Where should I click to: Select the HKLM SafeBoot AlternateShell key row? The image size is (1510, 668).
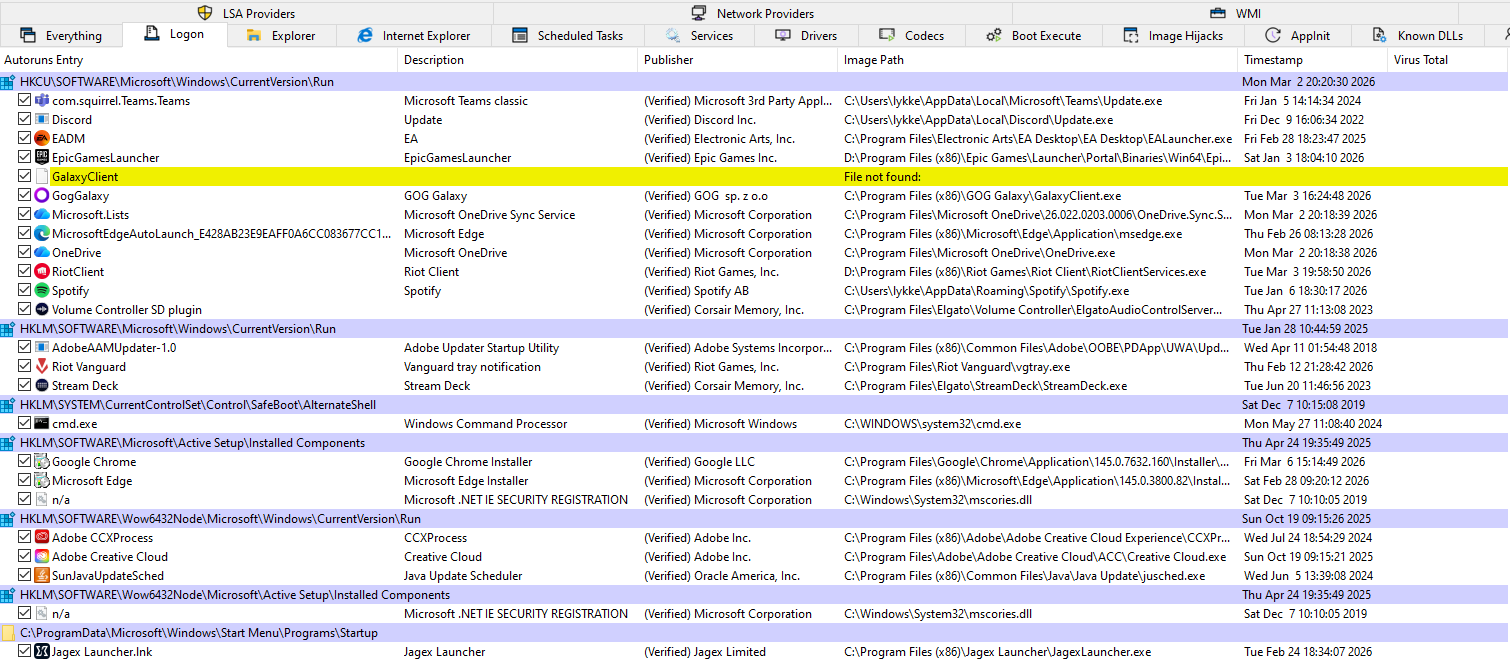754,405
